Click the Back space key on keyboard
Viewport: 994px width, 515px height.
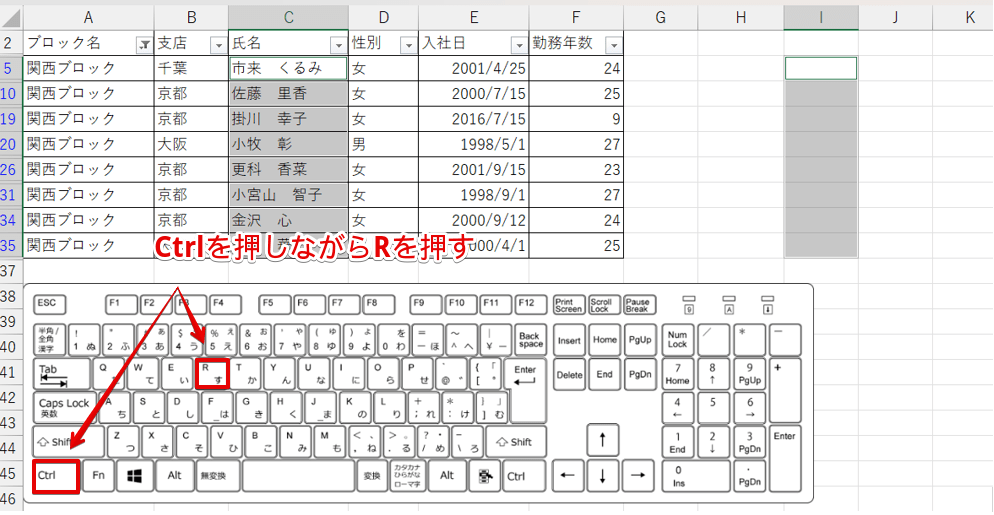529,340
